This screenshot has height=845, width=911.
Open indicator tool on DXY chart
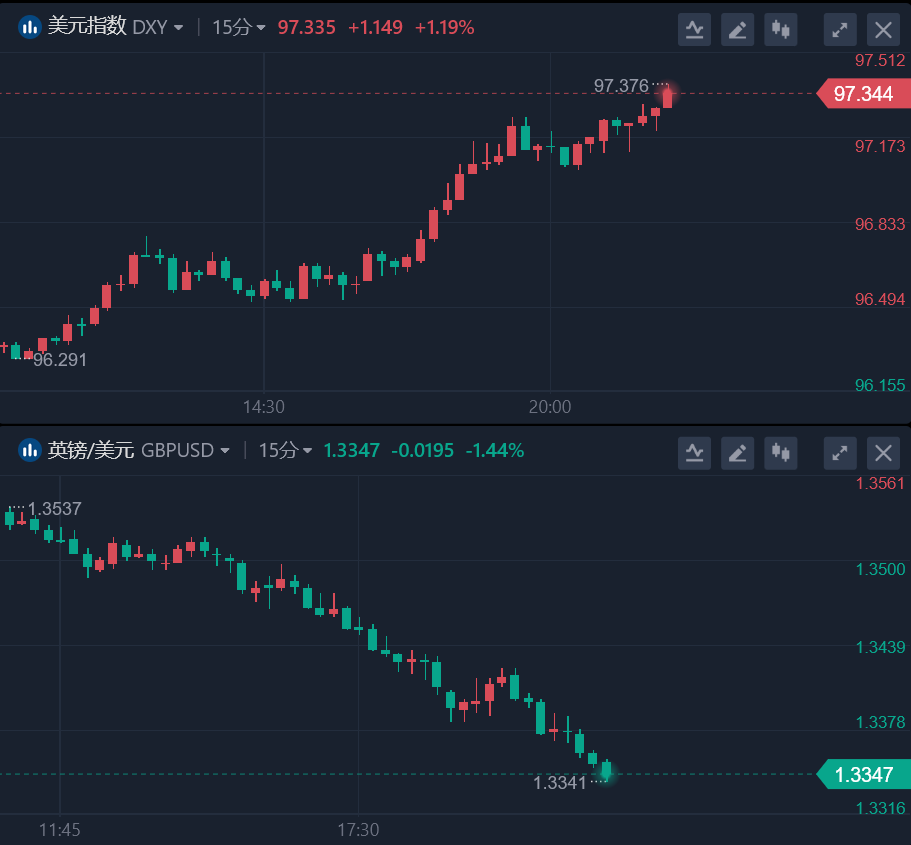(x=694, y=29)
